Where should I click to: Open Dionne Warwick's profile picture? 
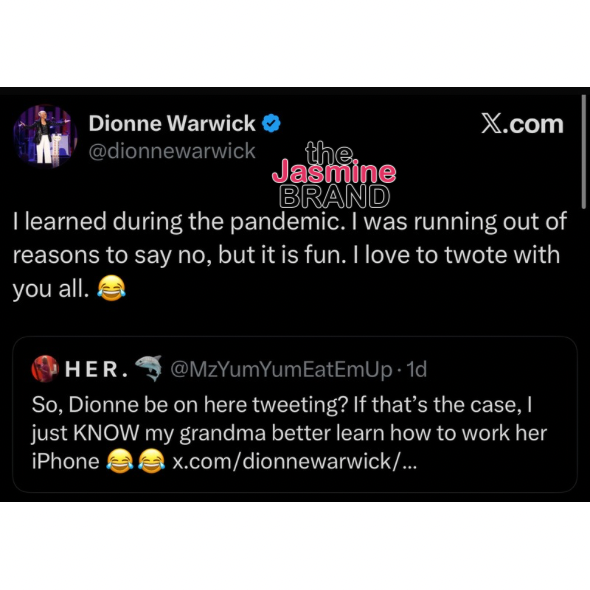(45, 137)
